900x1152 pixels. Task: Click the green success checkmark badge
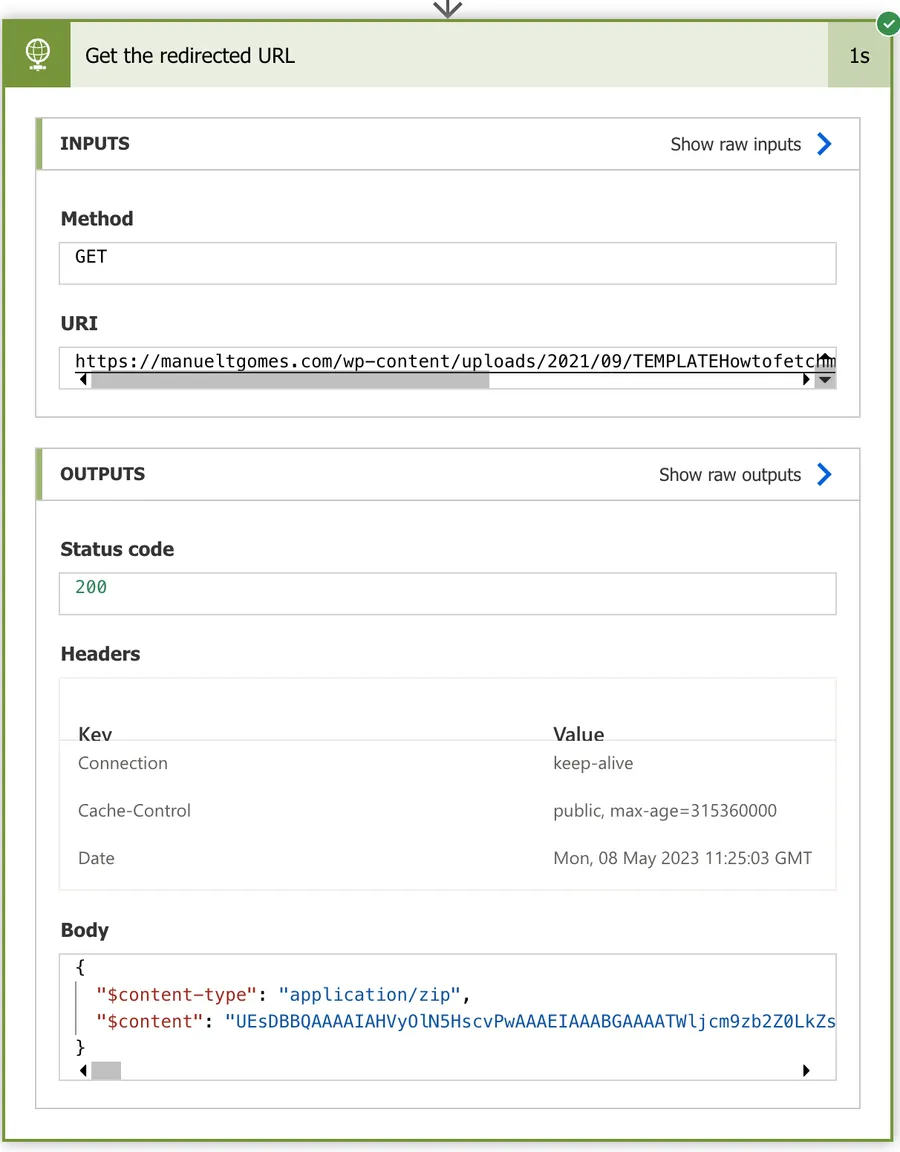coord(886,22)
